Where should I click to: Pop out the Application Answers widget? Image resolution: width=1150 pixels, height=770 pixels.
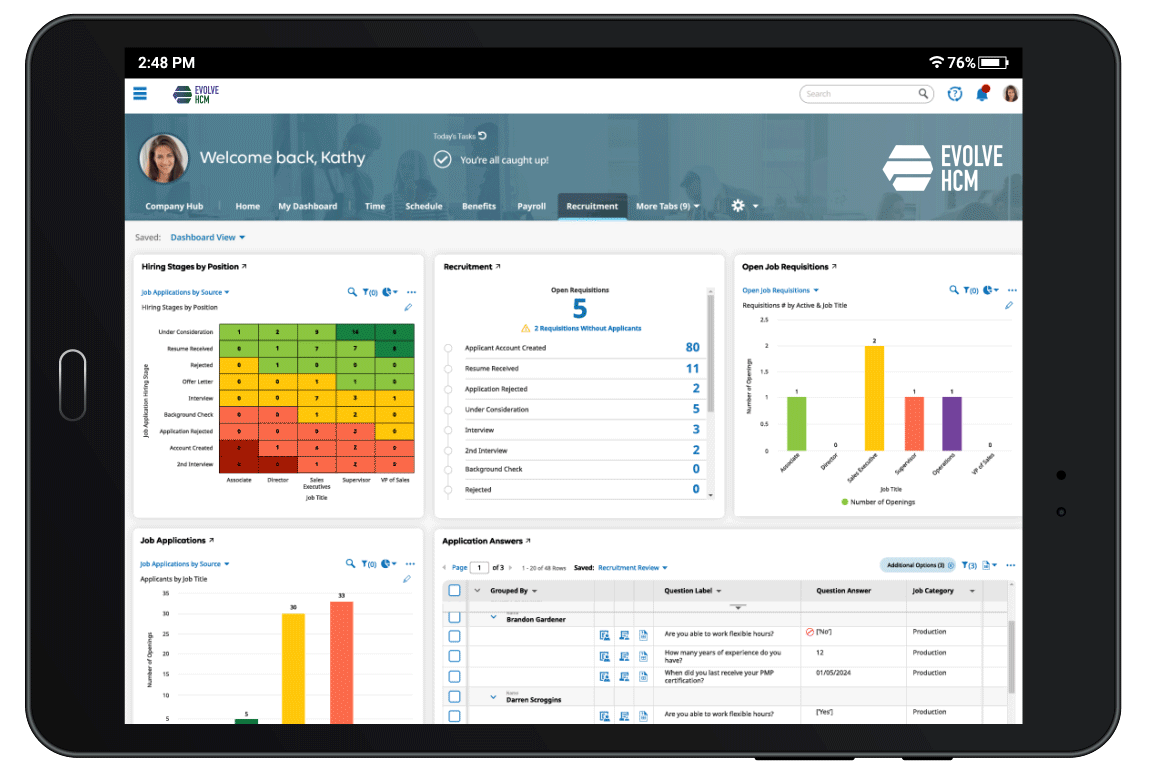[527, 540]
